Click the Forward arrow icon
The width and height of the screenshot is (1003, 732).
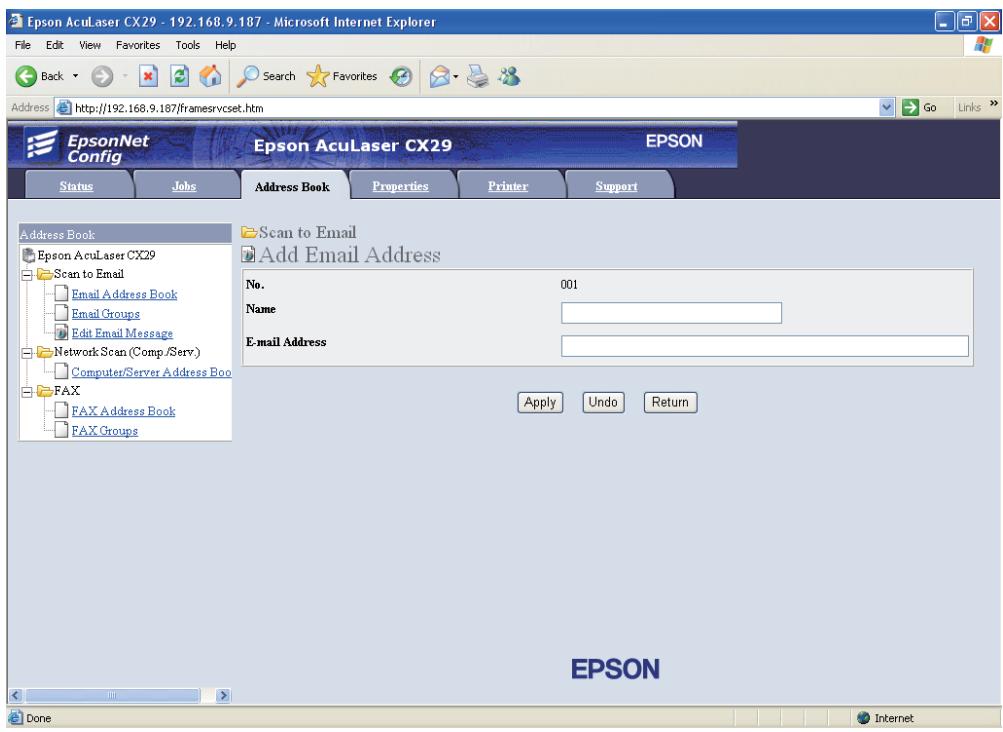[x=101, y=76]
